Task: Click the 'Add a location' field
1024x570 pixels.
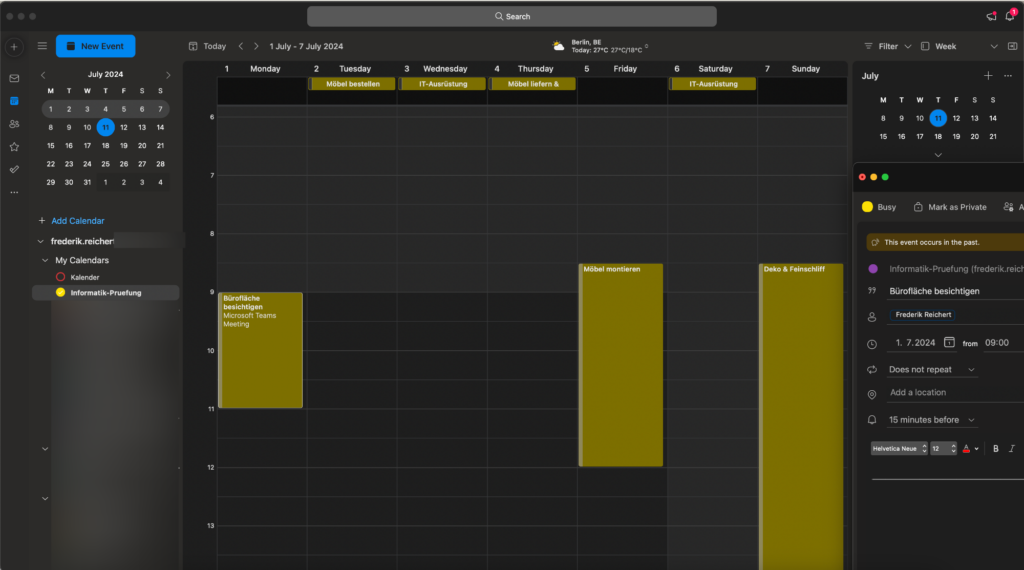Action: [x=940, y=393]
